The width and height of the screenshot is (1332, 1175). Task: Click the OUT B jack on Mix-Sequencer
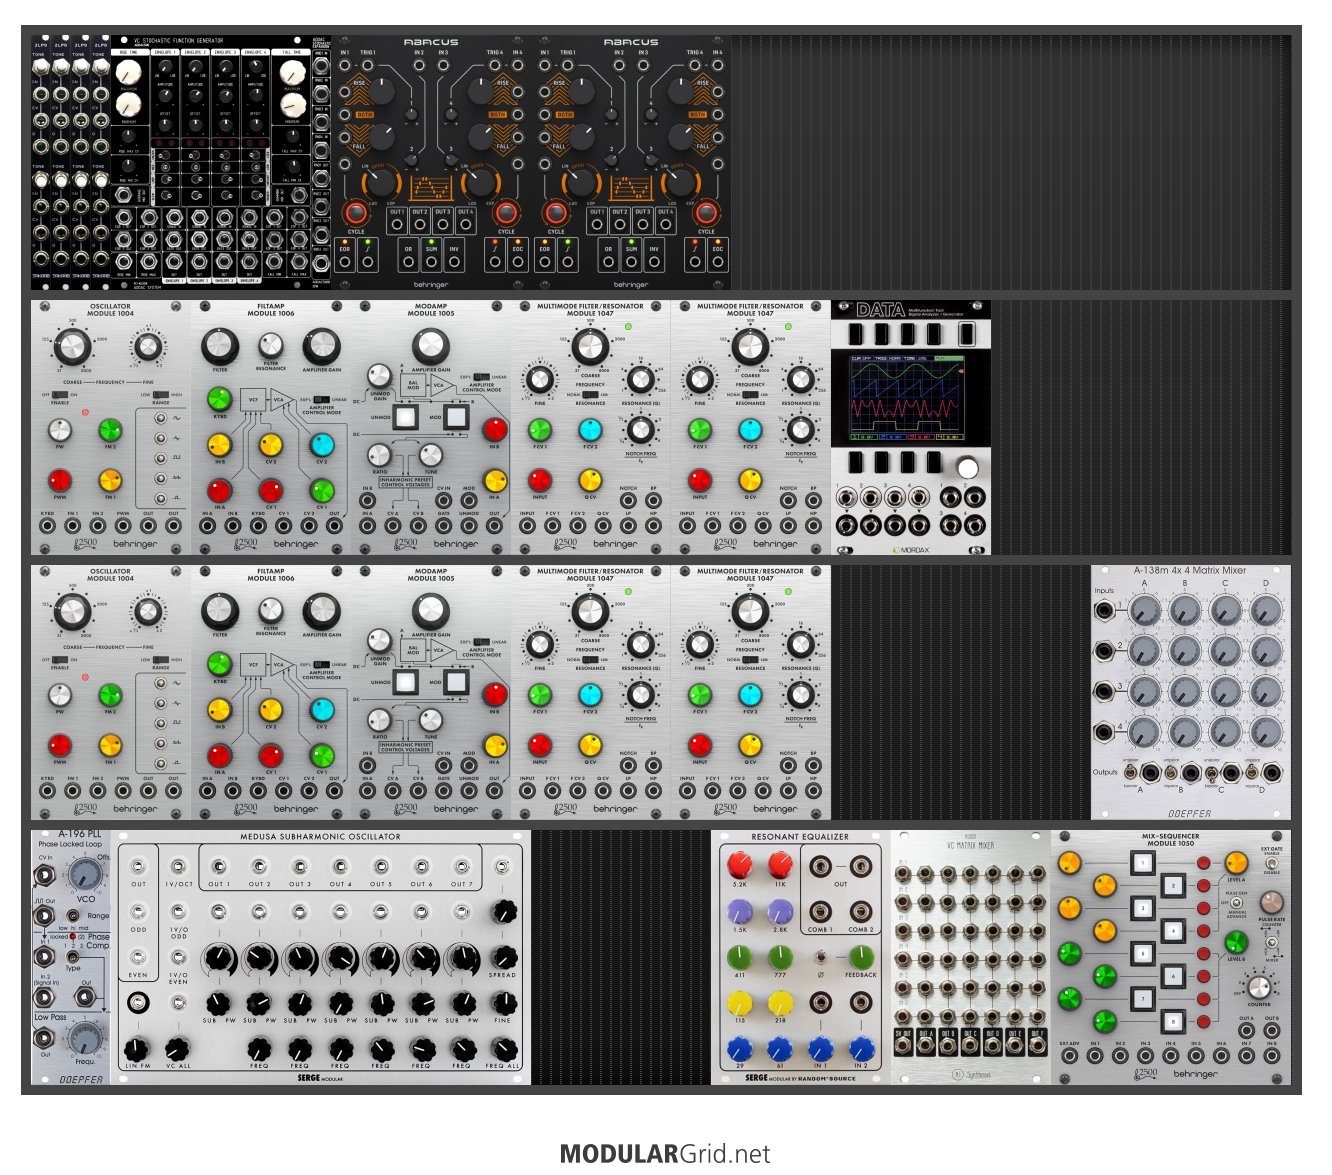click(x=1271, y=1031)
